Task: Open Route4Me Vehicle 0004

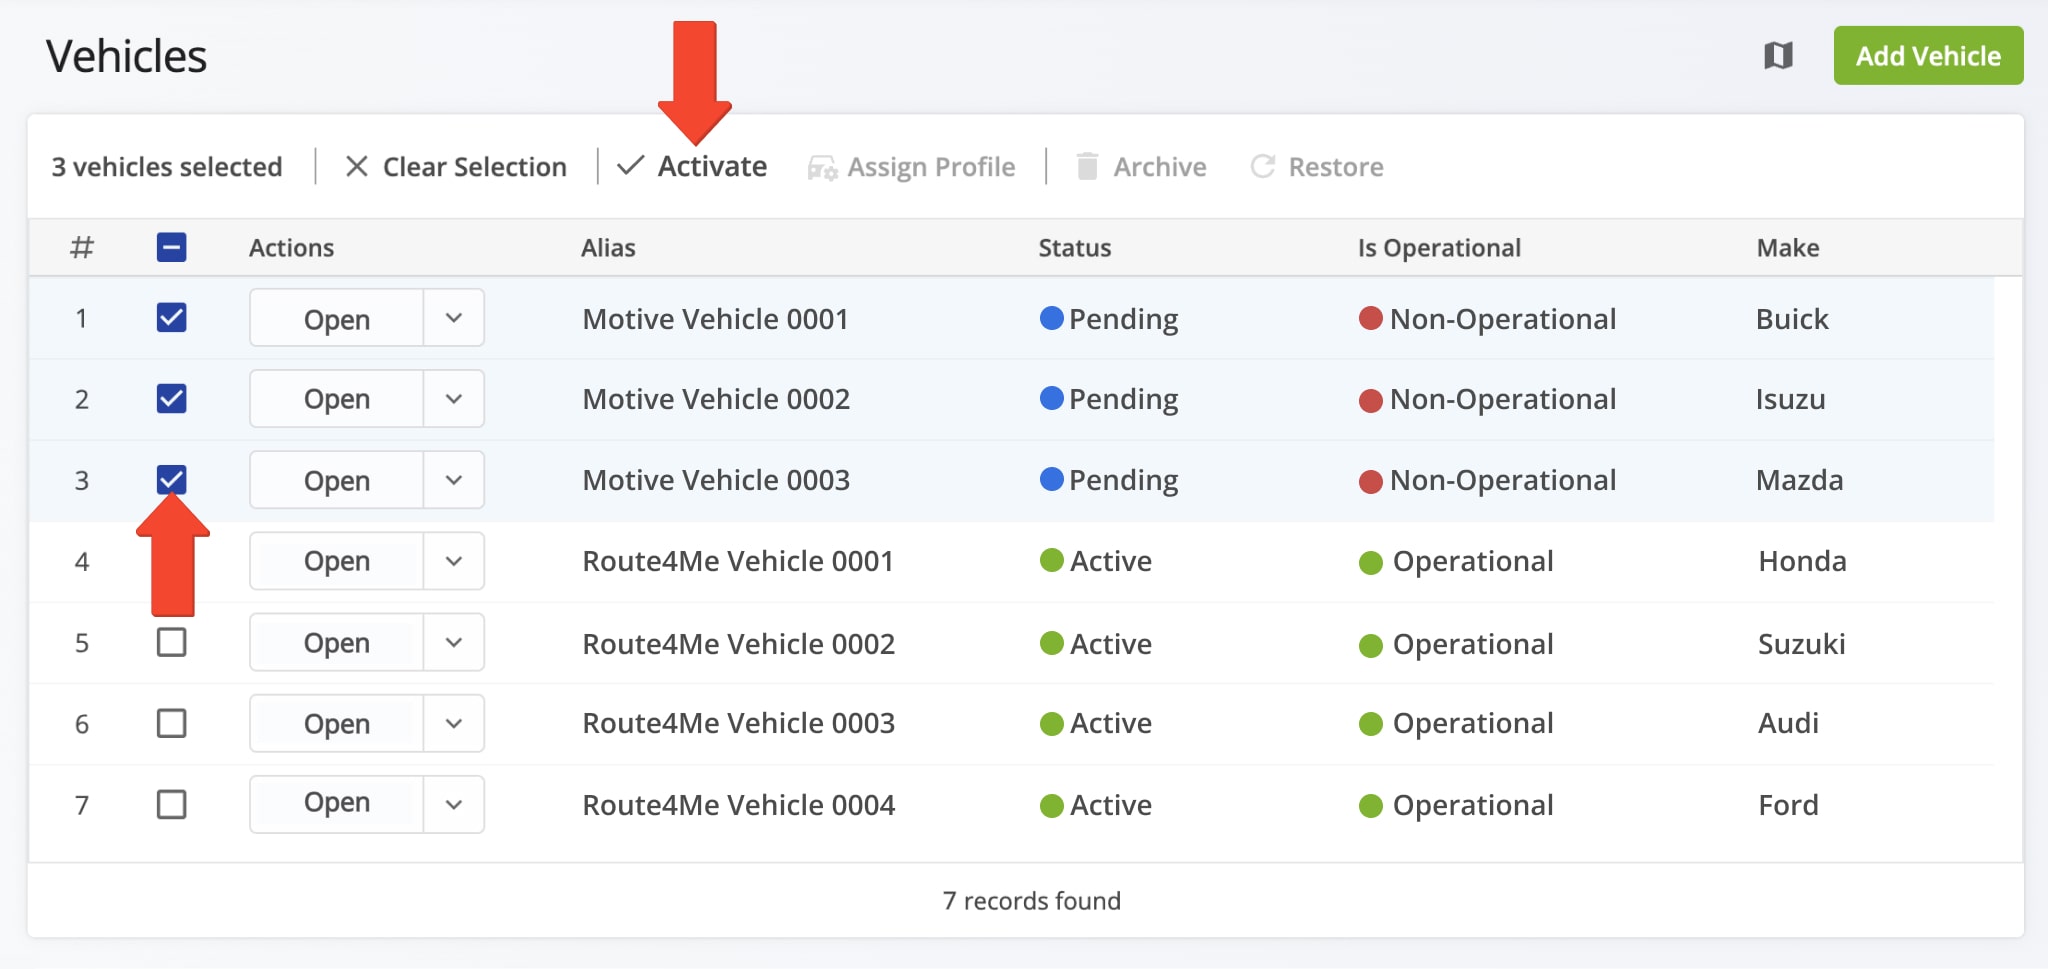Action: coord(337,804)
